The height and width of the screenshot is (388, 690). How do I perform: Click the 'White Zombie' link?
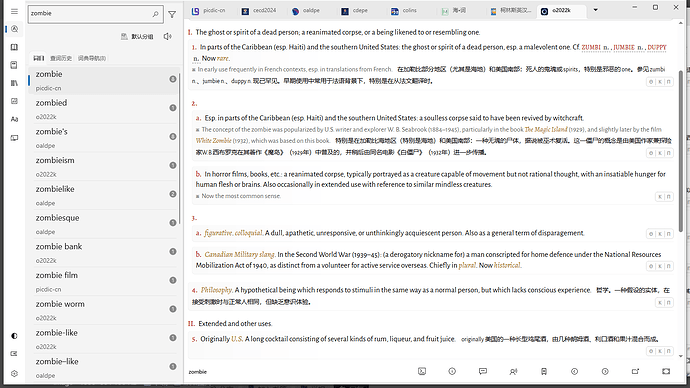213,141
